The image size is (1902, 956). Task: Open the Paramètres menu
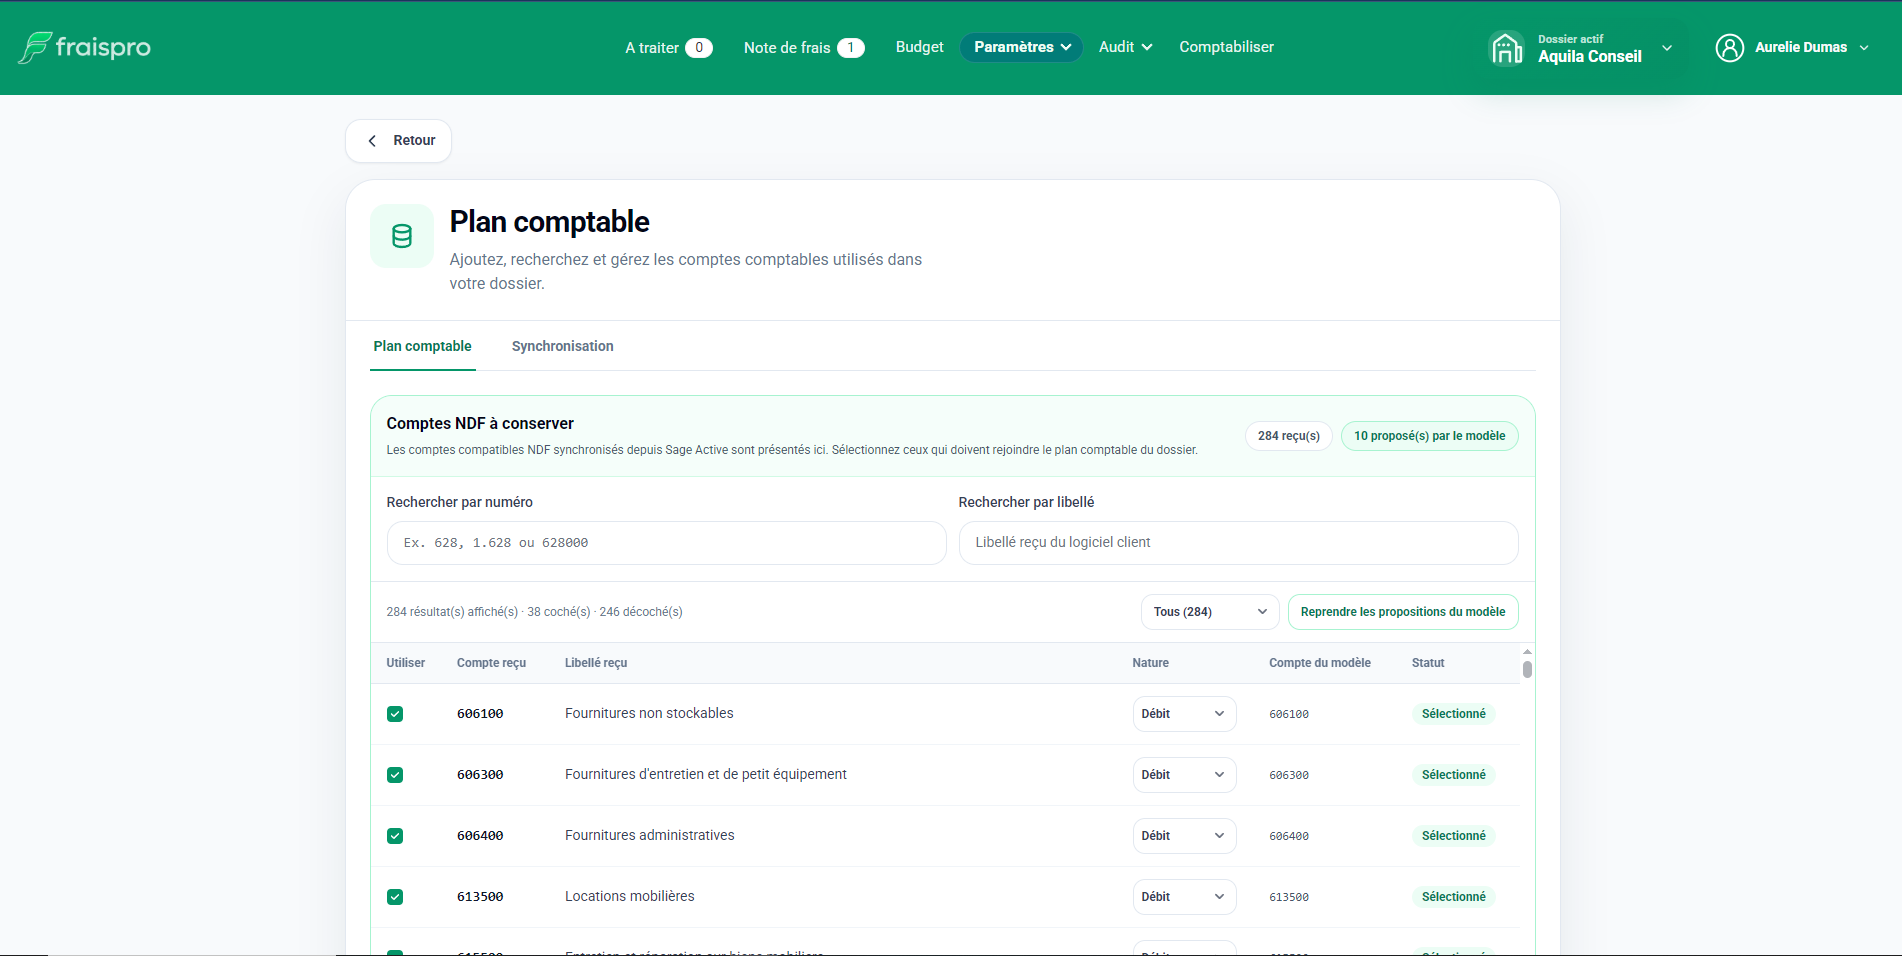(x=1021, y=47)
